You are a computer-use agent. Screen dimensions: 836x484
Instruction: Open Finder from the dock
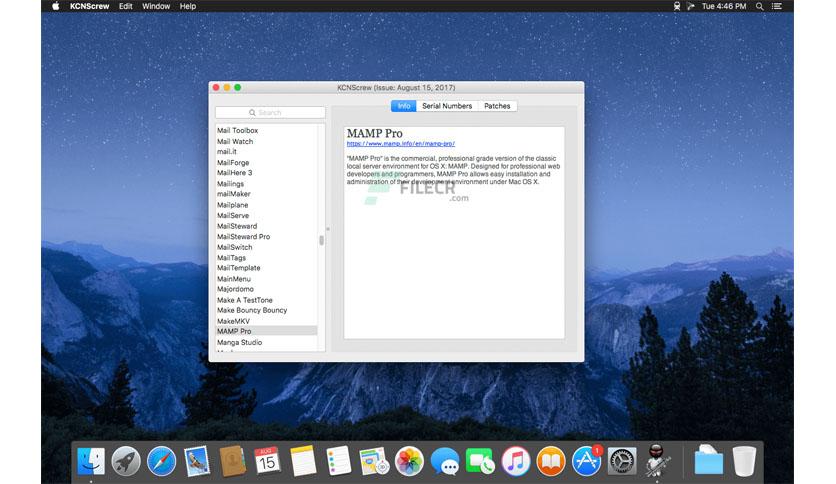(x=91, y=461)
